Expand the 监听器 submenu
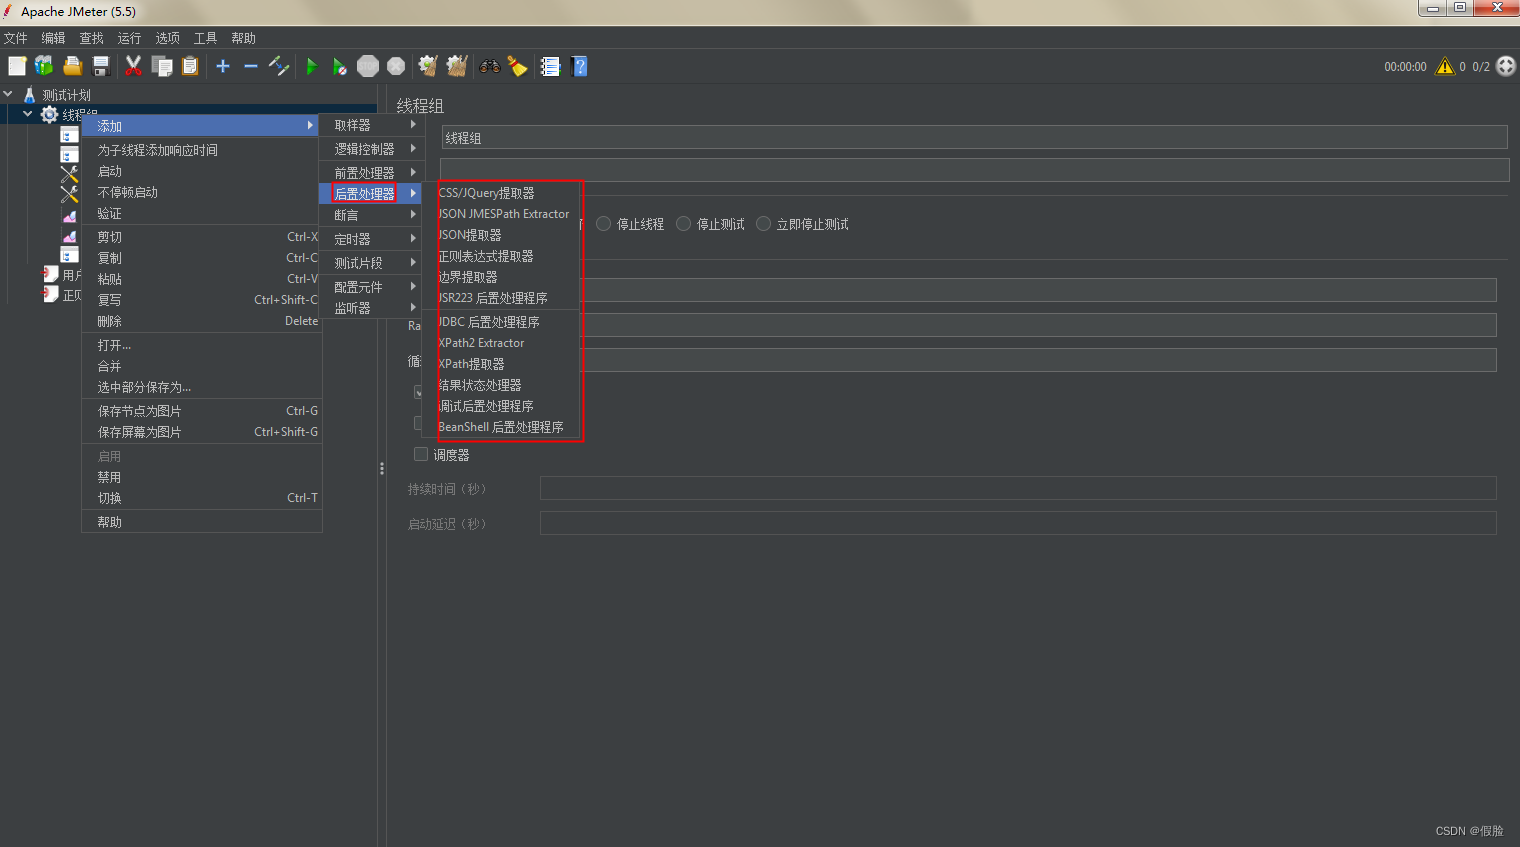 (x=372, y=308)
